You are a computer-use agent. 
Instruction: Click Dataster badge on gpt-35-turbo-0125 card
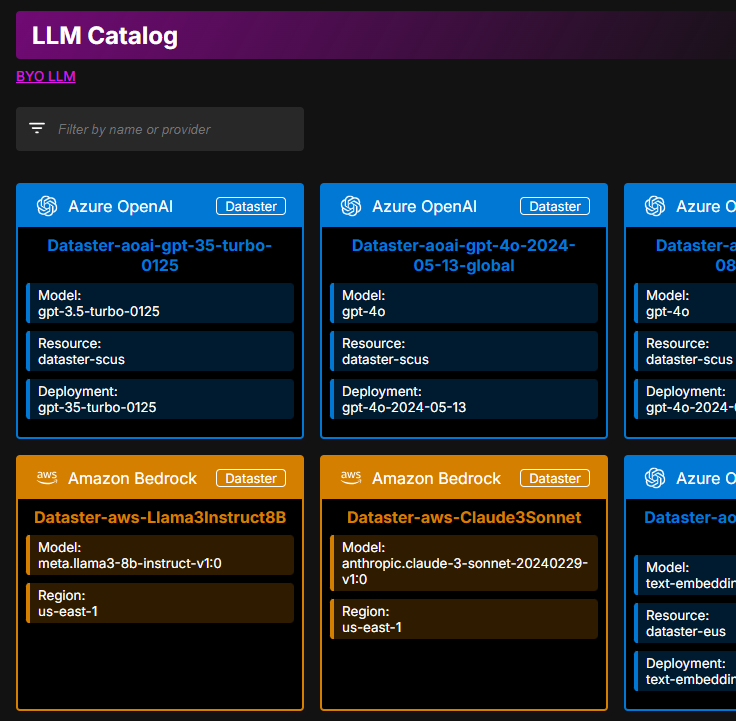251,206
